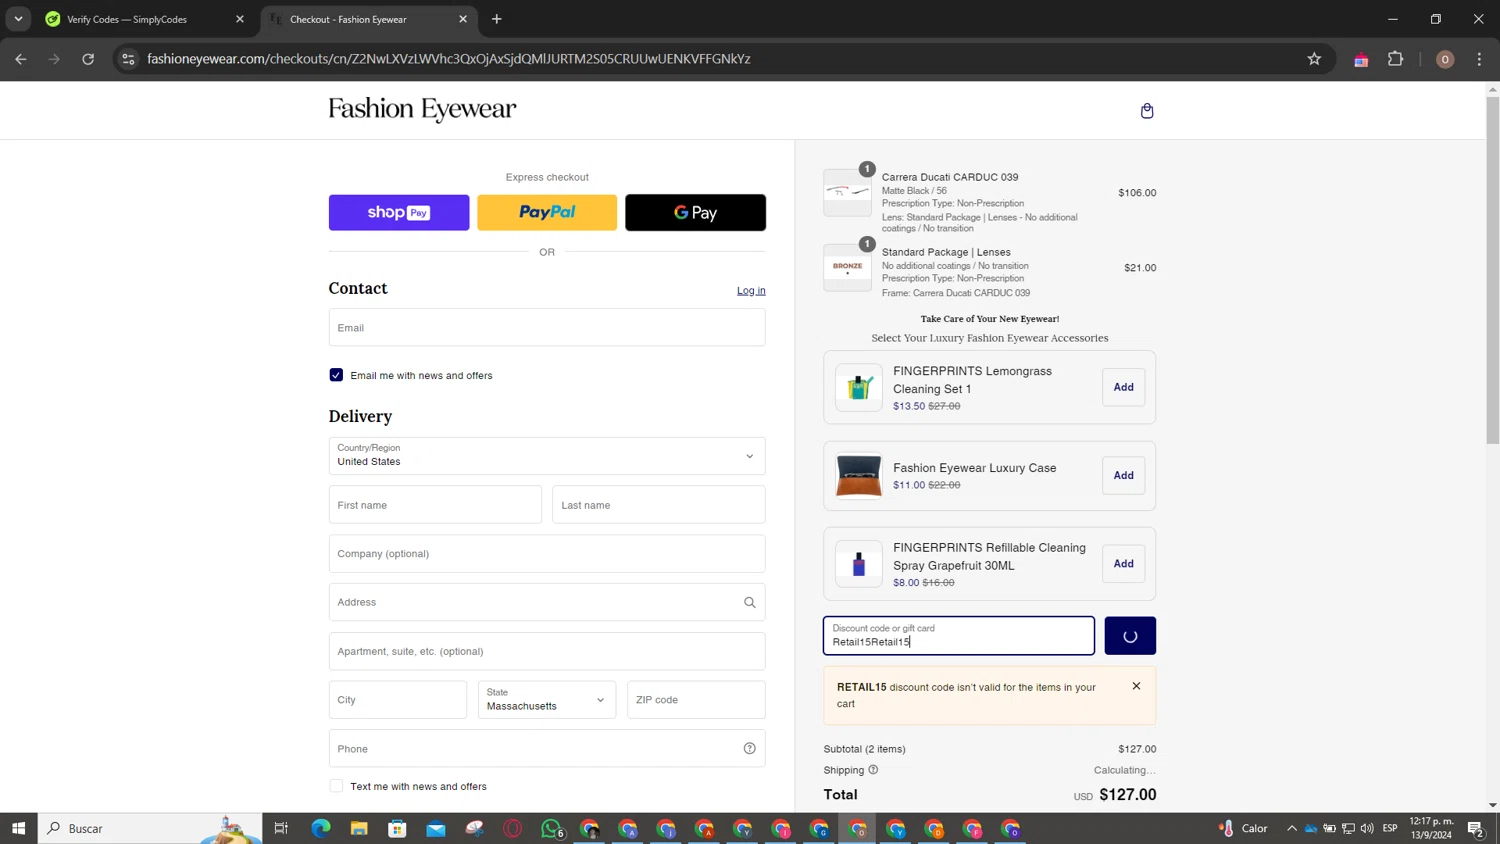
Task: Open the Chrome three-dot menu
Action: [x=1480, y=59]
